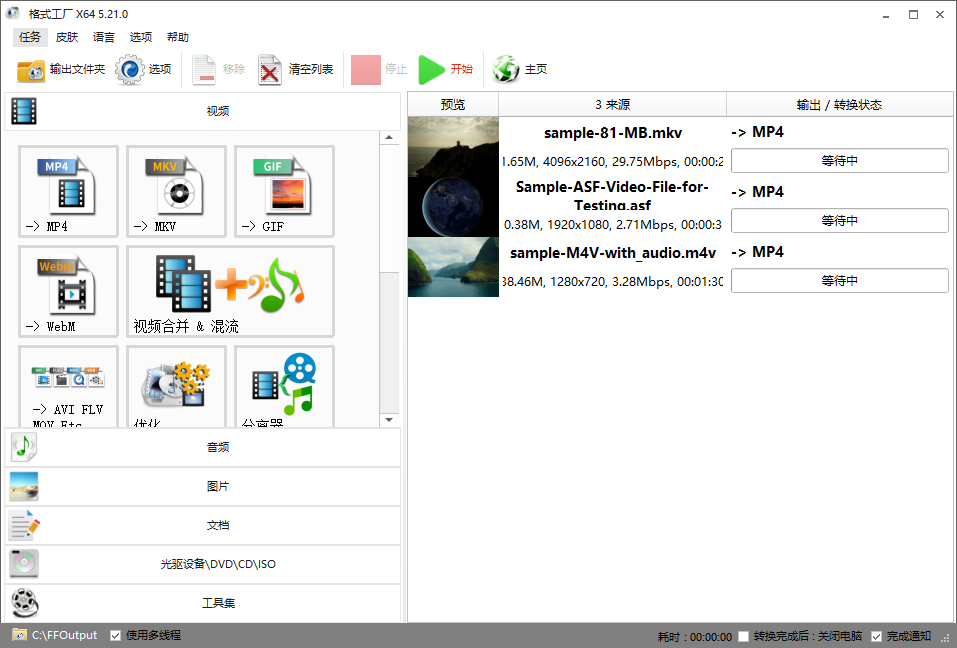Toggle 使用多线程 multithreading checkbox
The width and height of the screenshot is (957, 648).
point(115,635)
